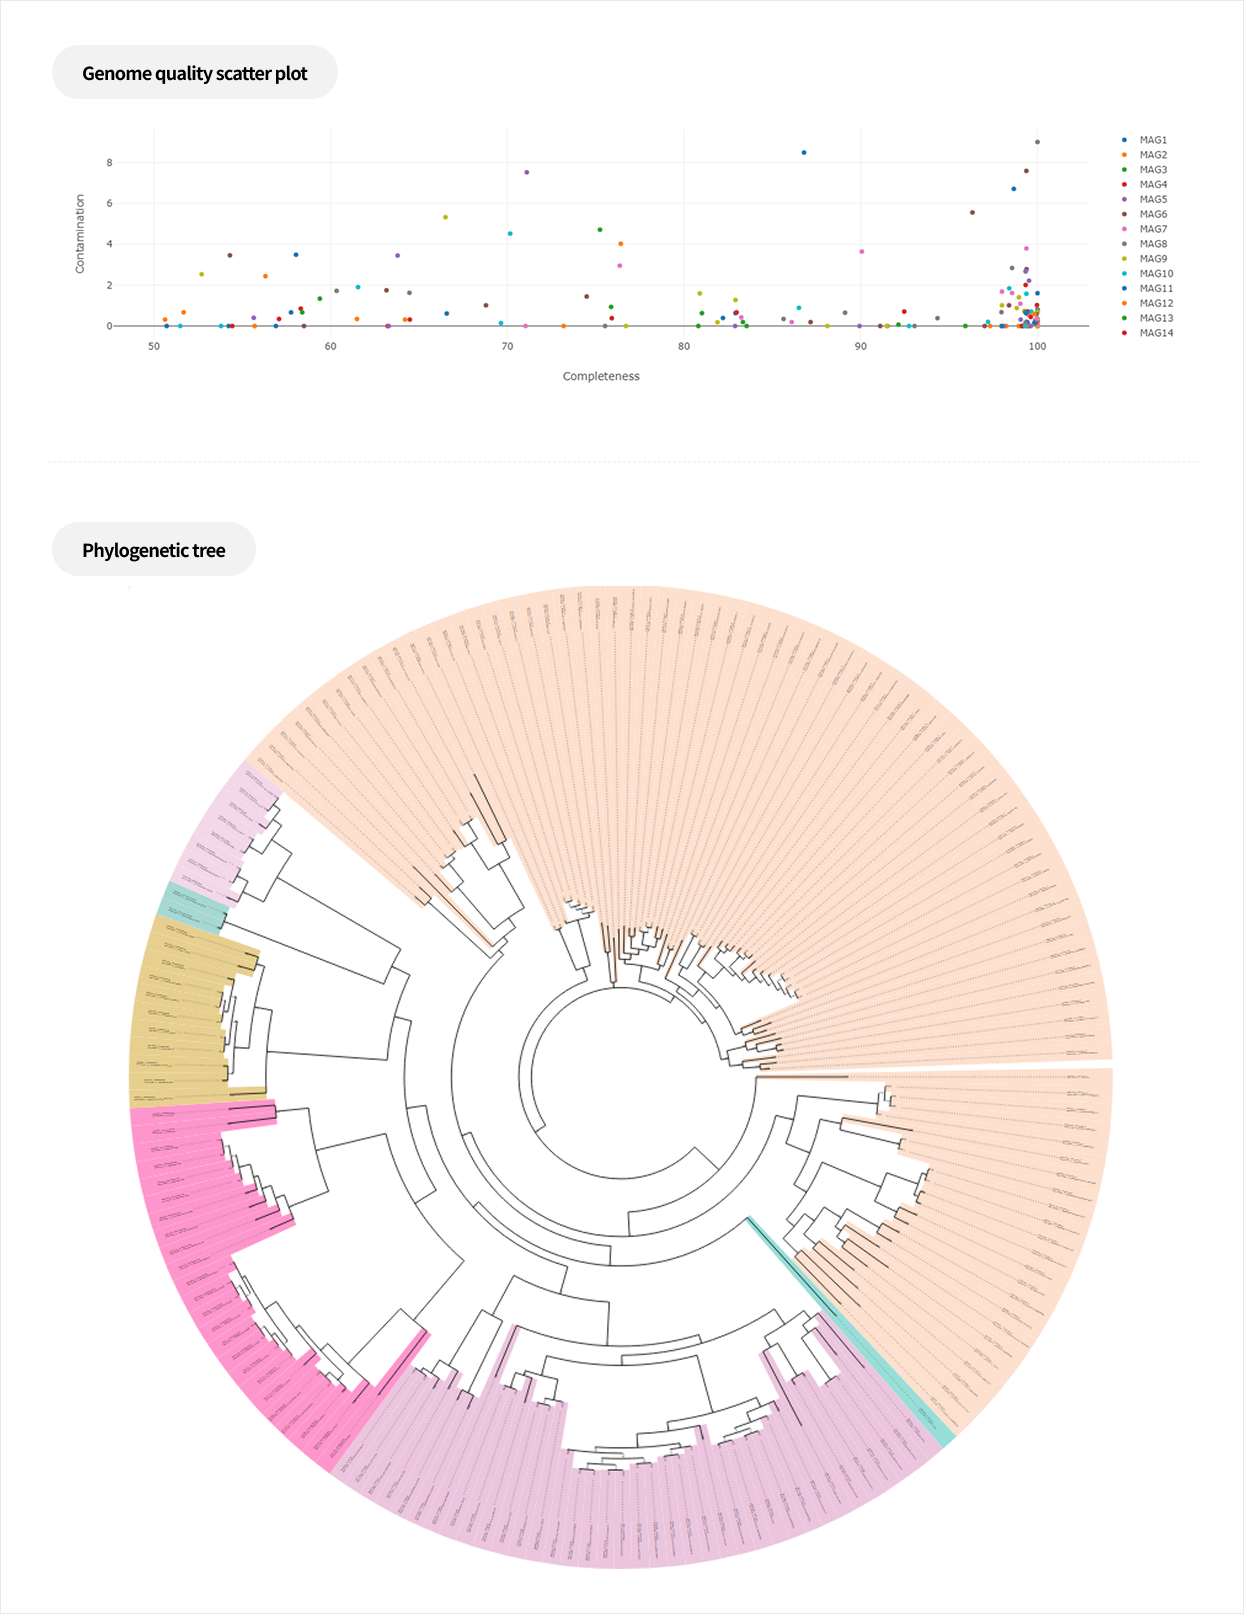Toggle the MAG13 legend entry
Viewport: 1244px width, 1614px height.
point(1155,318)
